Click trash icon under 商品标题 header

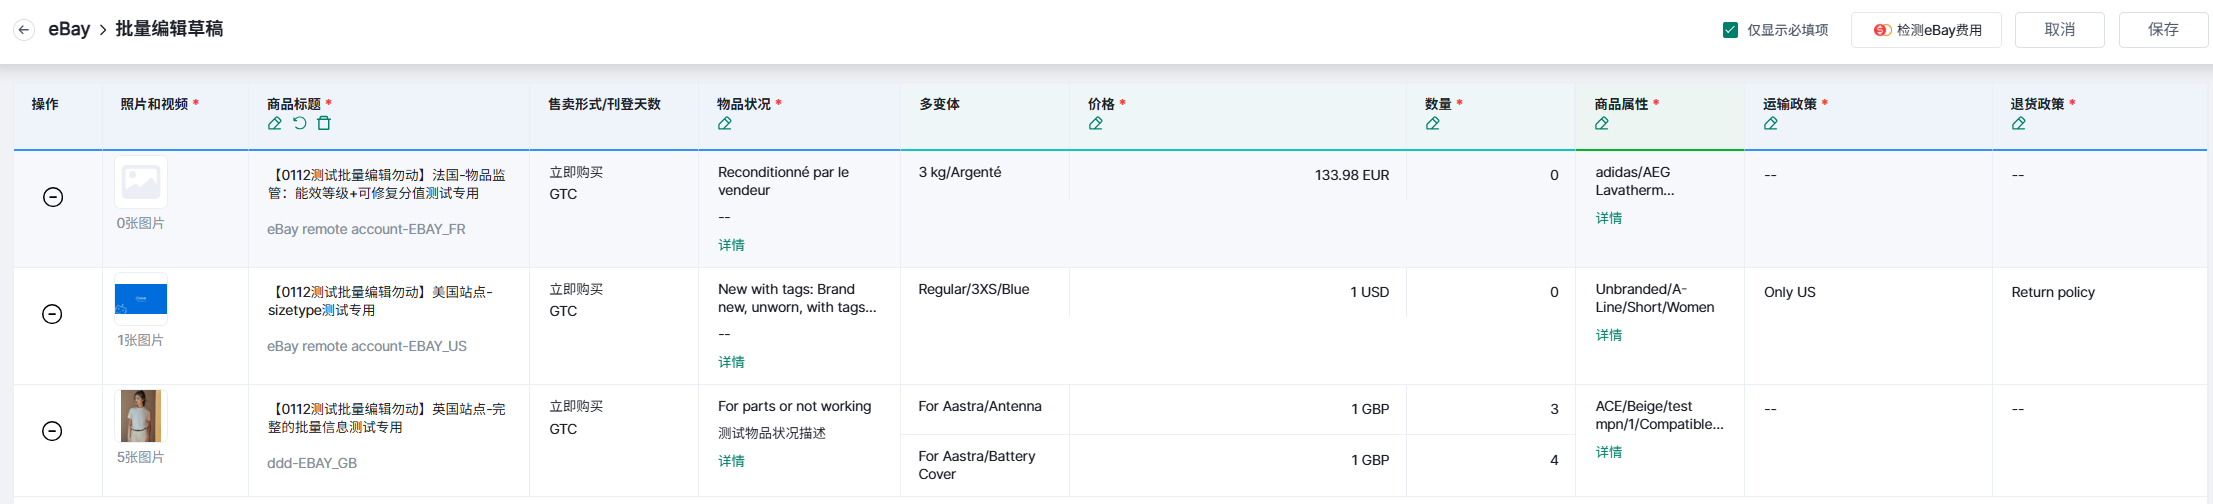[x=324, y=124]
